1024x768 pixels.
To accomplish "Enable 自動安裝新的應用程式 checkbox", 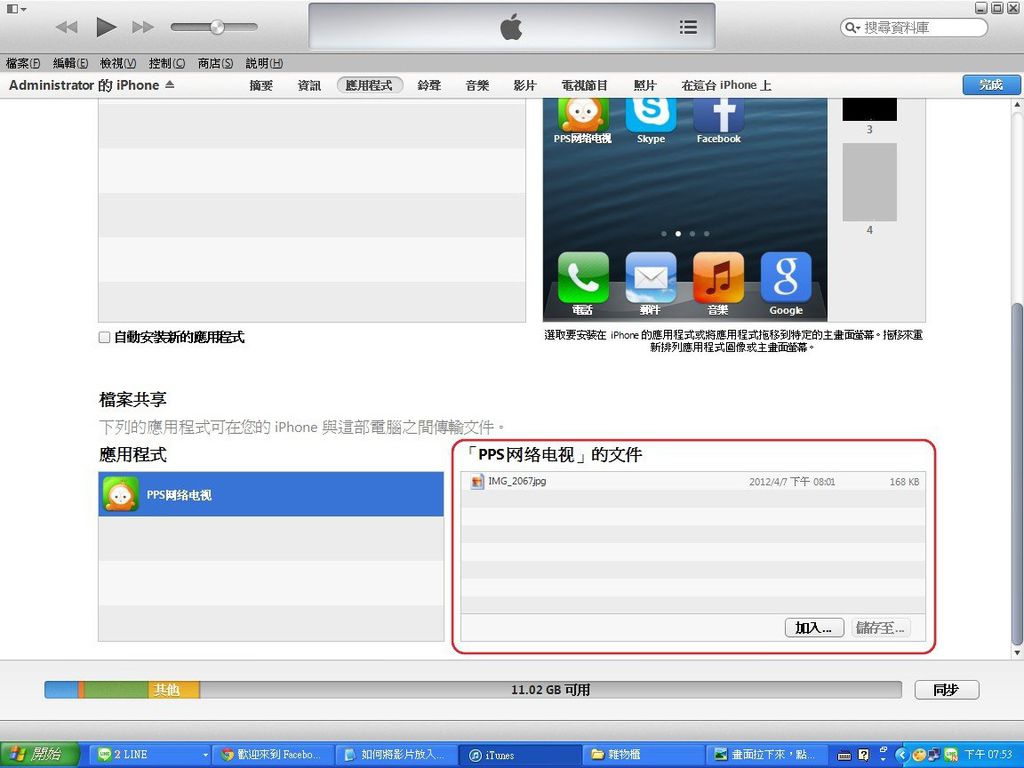I will [x=104, y=338].
